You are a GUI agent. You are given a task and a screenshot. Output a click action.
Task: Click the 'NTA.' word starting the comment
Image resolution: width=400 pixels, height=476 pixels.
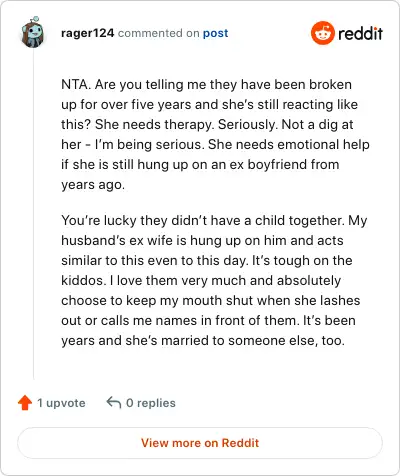pos(76,84)
